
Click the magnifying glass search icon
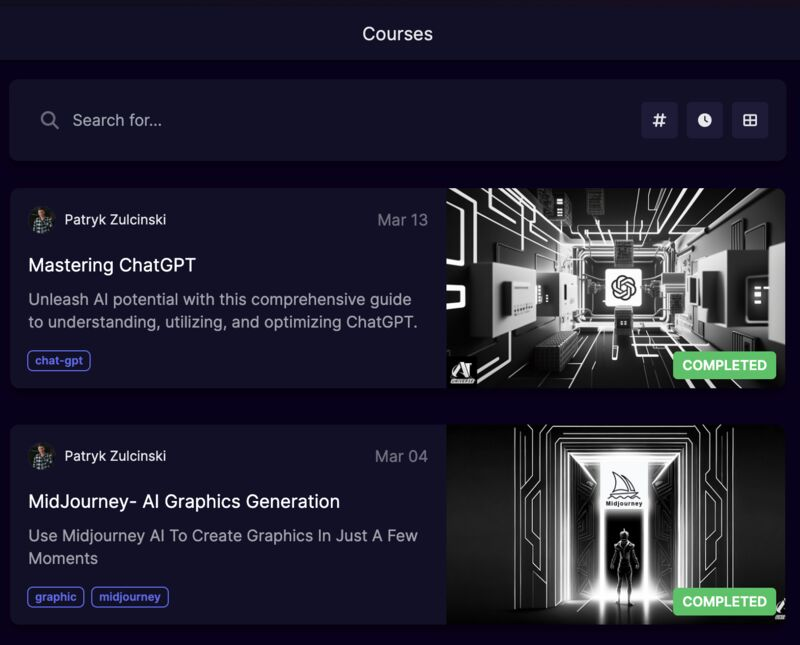[x=49, y=120]
